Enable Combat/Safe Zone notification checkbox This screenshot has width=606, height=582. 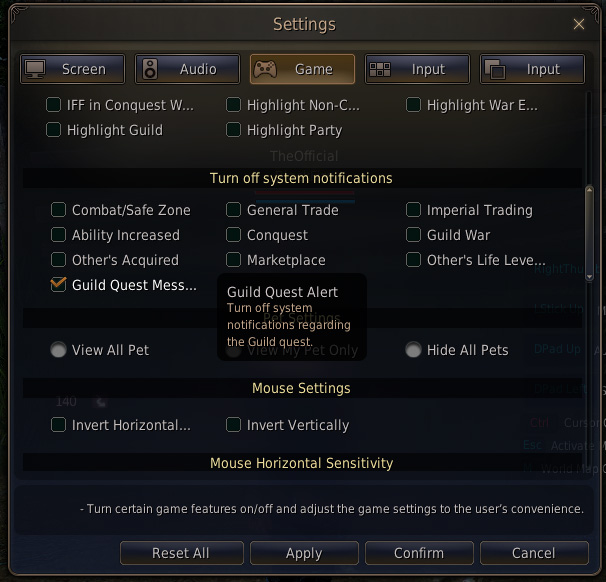58,210
